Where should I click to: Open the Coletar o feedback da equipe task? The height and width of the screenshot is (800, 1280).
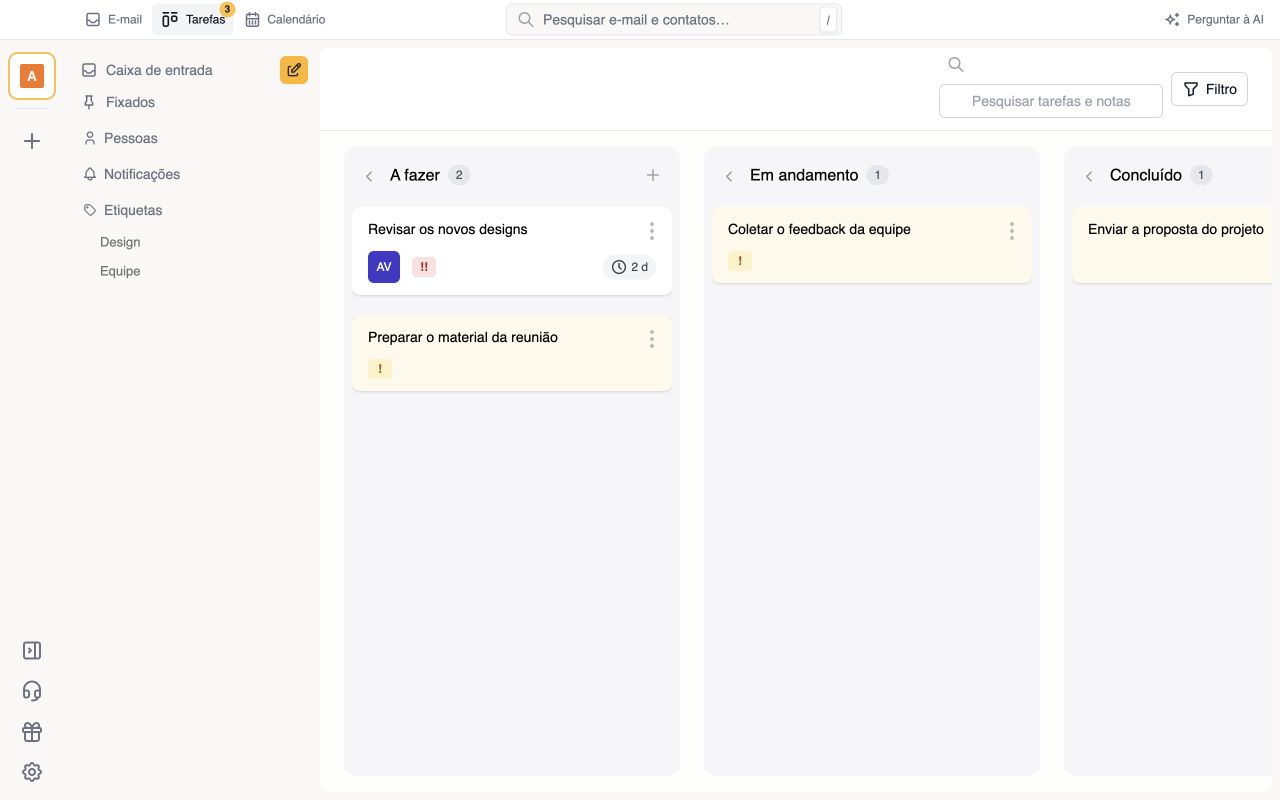click(872, 245)
